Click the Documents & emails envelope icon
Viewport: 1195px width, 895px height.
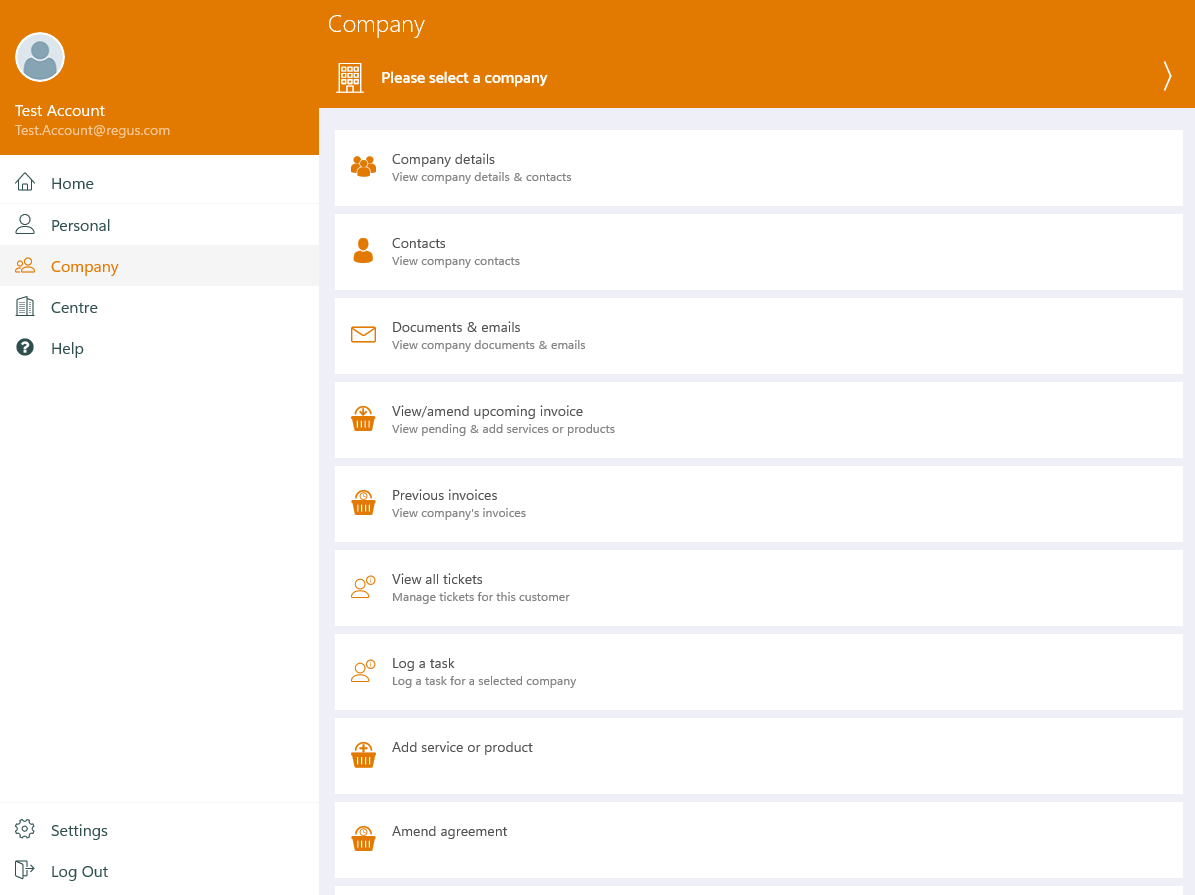coord(363,335)
